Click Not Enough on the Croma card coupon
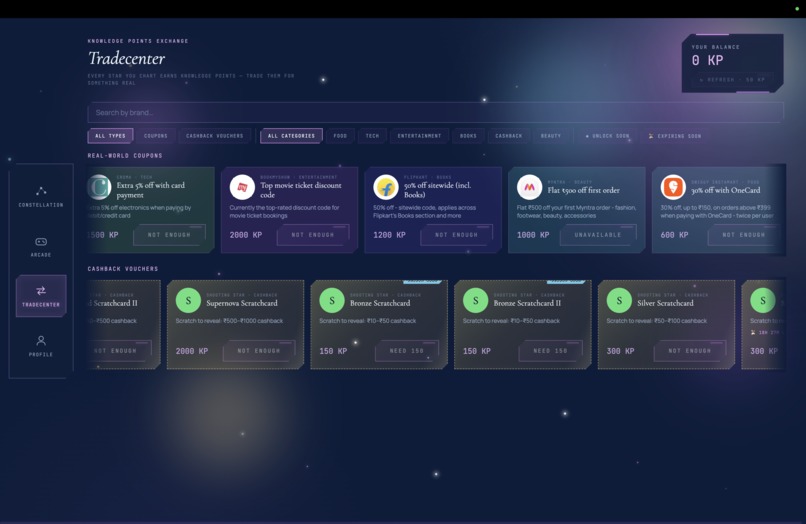The width and height of the screenshot is (806, 524). point(169,234)
